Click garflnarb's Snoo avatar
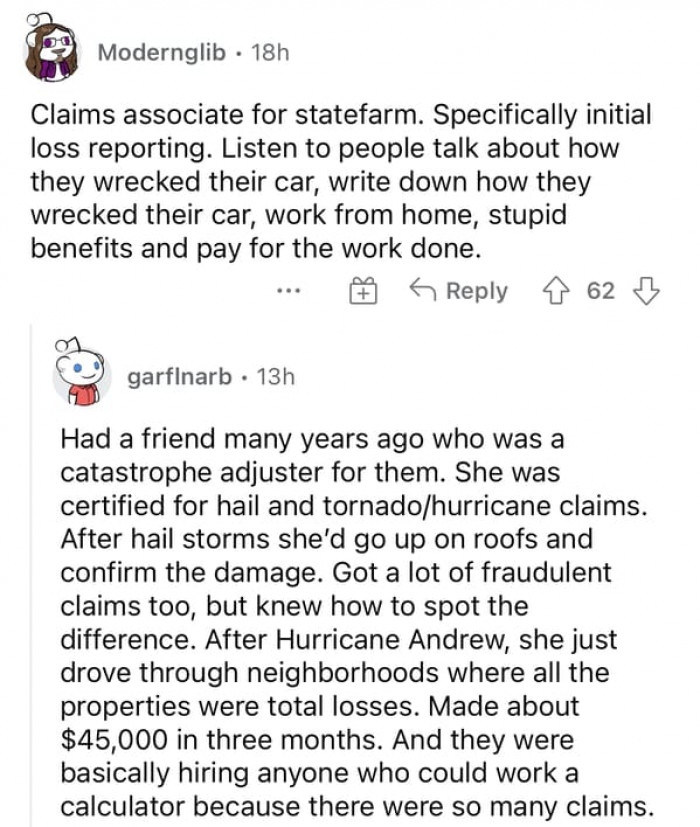The image size is (700, 827). tap(80, 375)
